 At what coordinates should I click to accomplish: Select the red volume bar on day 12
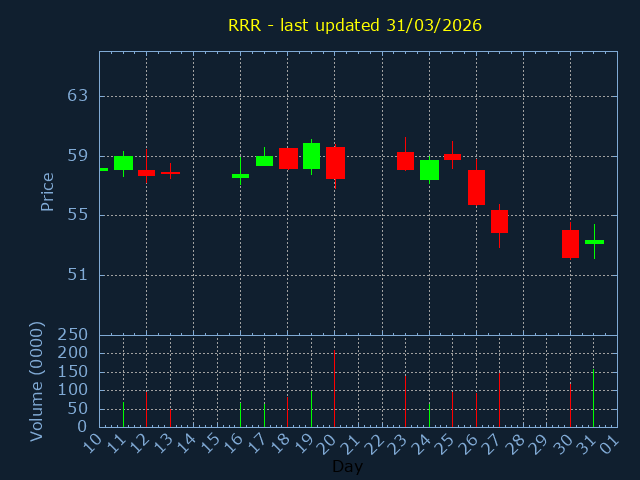click(146, 408)
